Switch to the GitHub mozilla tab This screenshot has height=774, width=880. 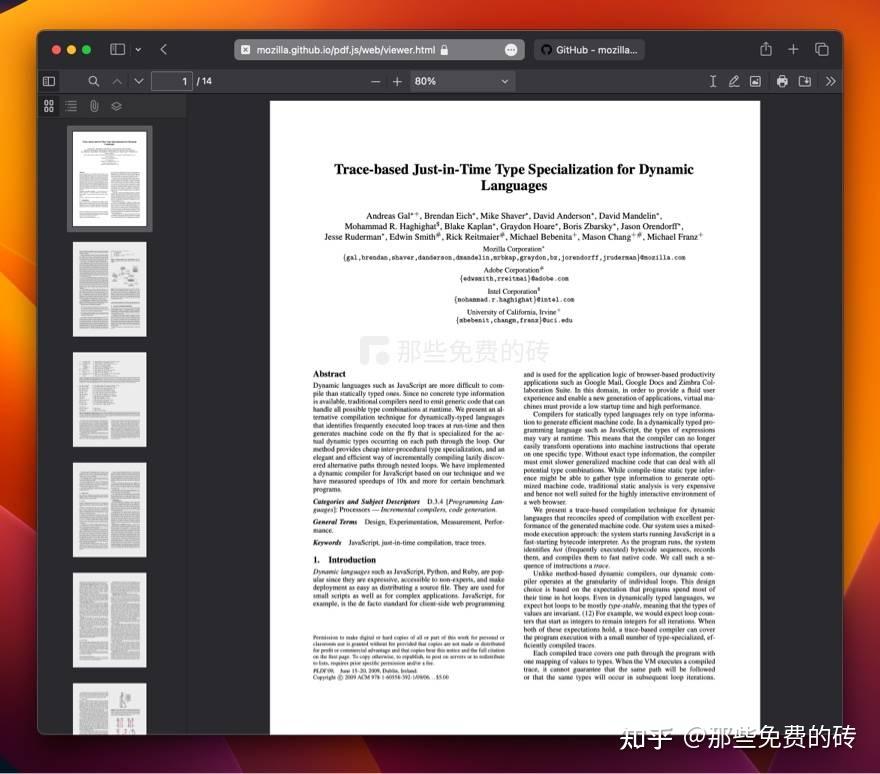pos(590,49)
